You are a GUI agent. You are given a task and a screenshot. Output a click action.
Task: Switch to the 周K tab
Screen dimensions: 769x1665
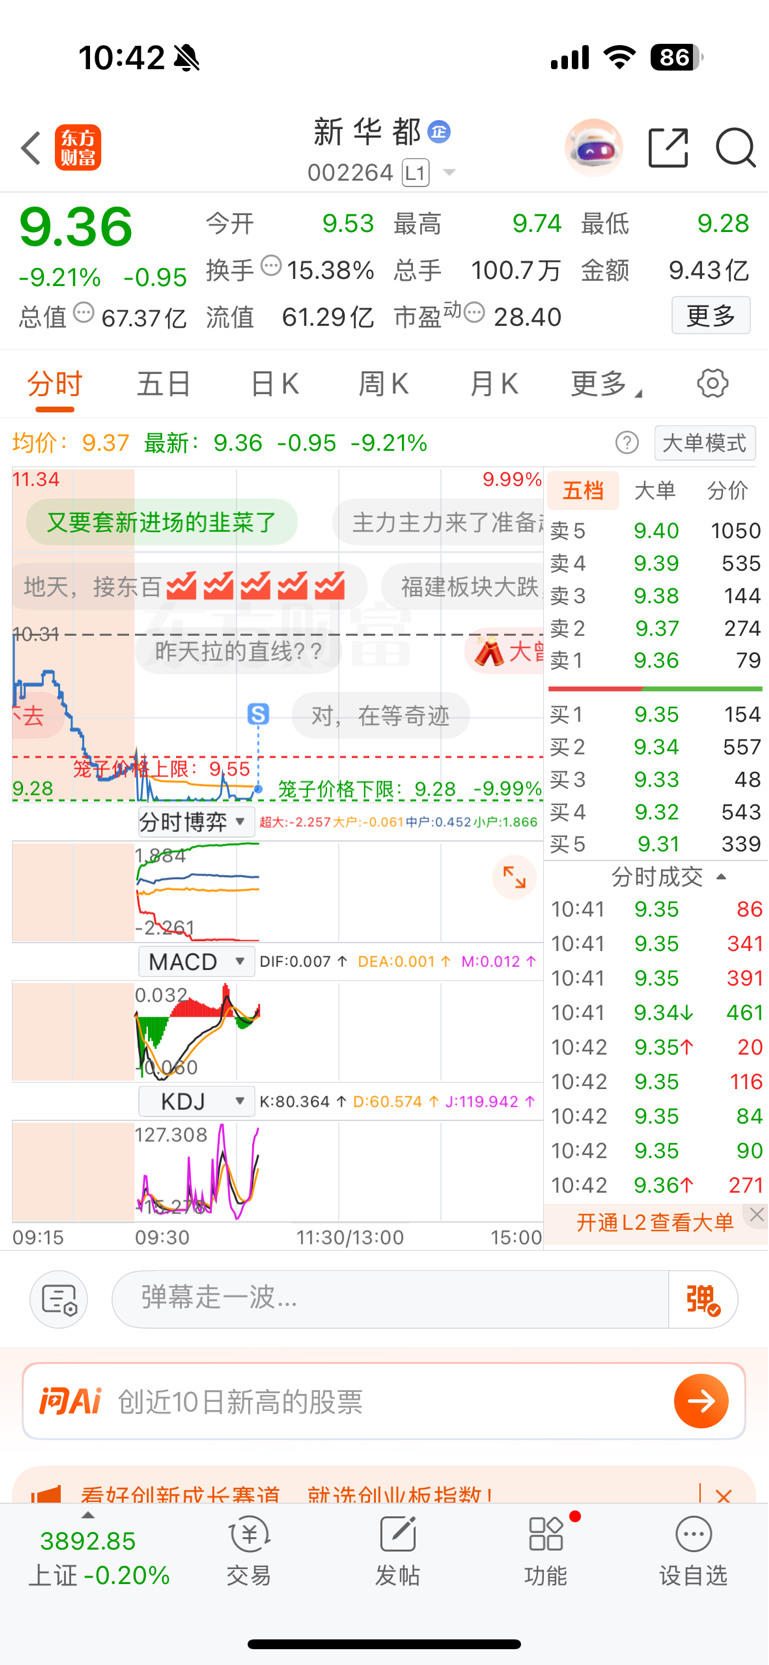(x=383, y=384)
